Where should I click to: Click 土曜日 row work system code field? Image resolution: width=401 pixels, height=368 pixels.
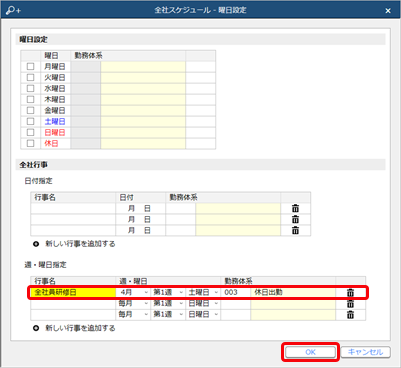(x=86, y=121)
